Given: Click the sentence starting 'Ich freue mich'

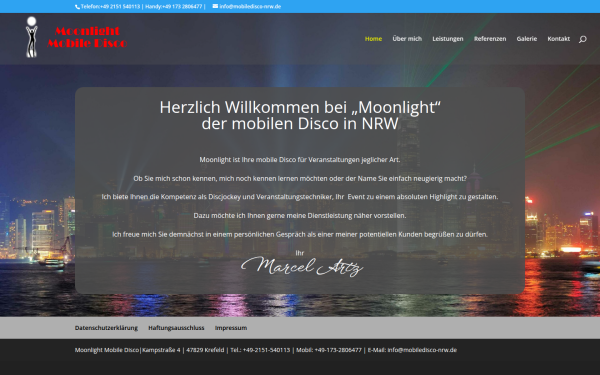Looking at the screenshot, I should [300, 234].
